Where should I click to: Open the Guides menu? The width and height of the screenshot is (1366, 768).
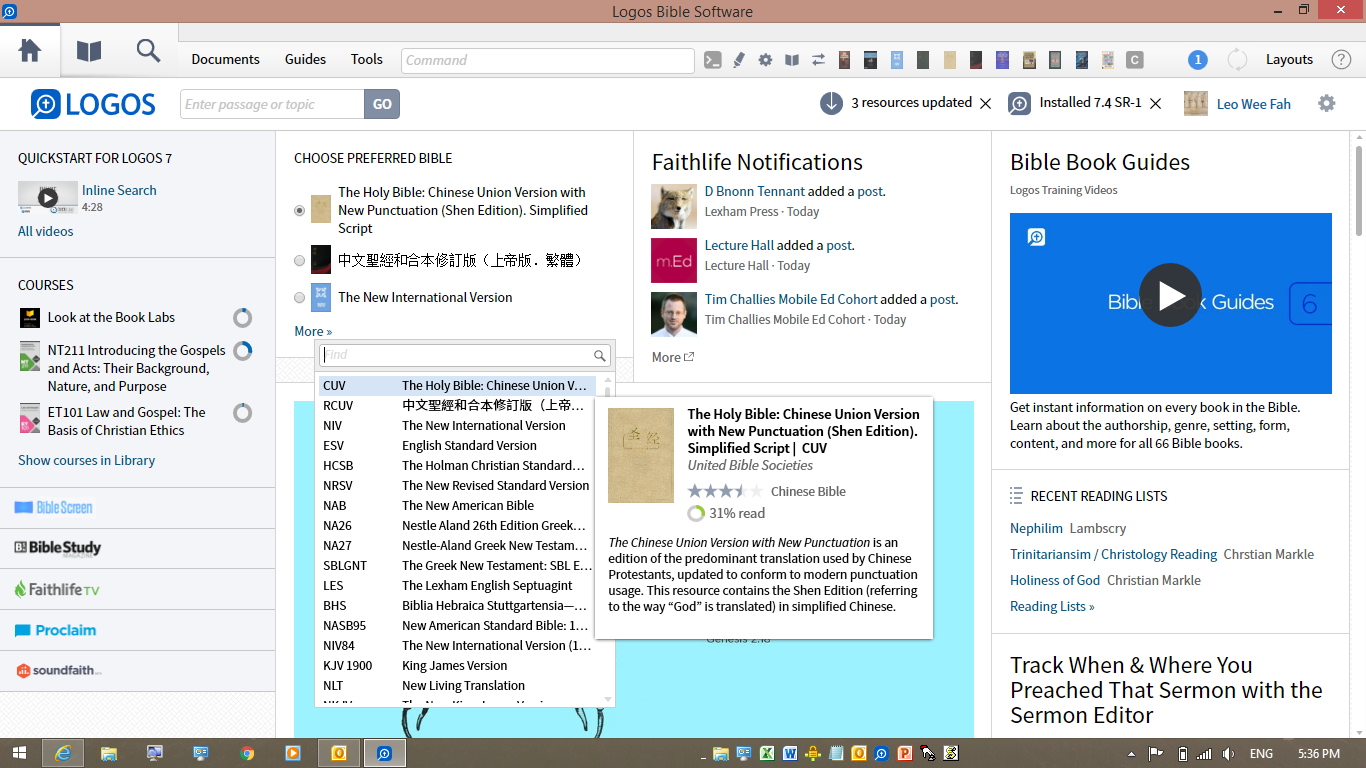(x=305, y=60)
